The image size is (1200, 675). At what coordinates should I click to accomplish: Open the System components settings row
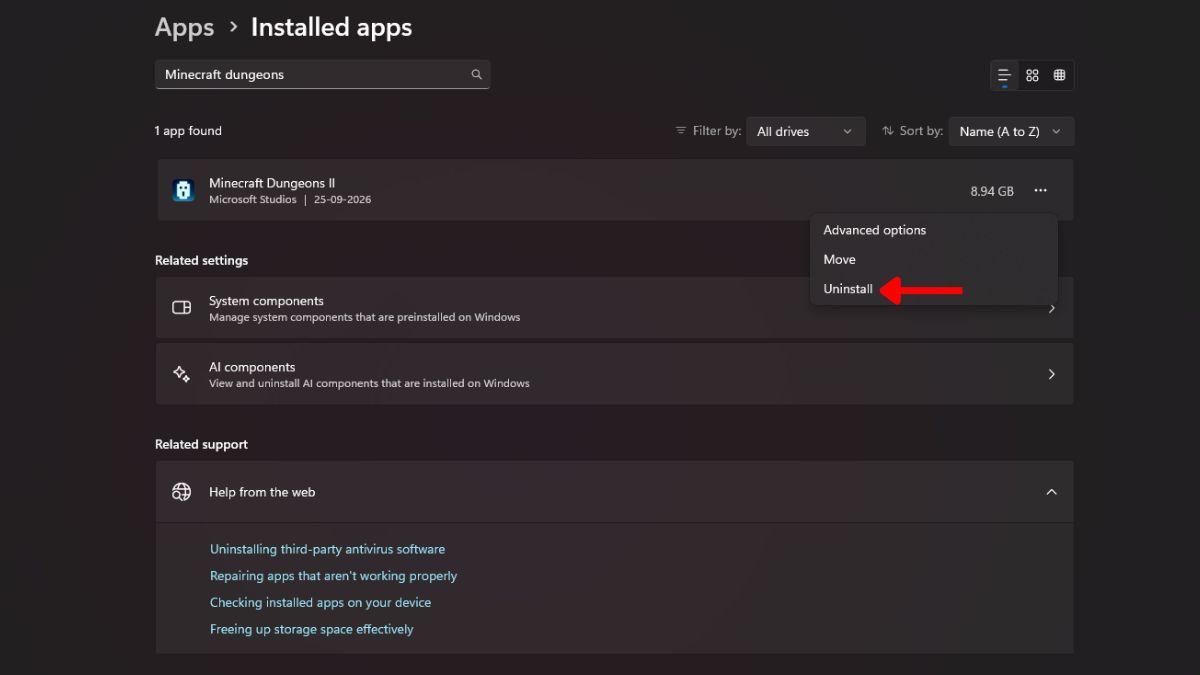(x=614, y=308)
